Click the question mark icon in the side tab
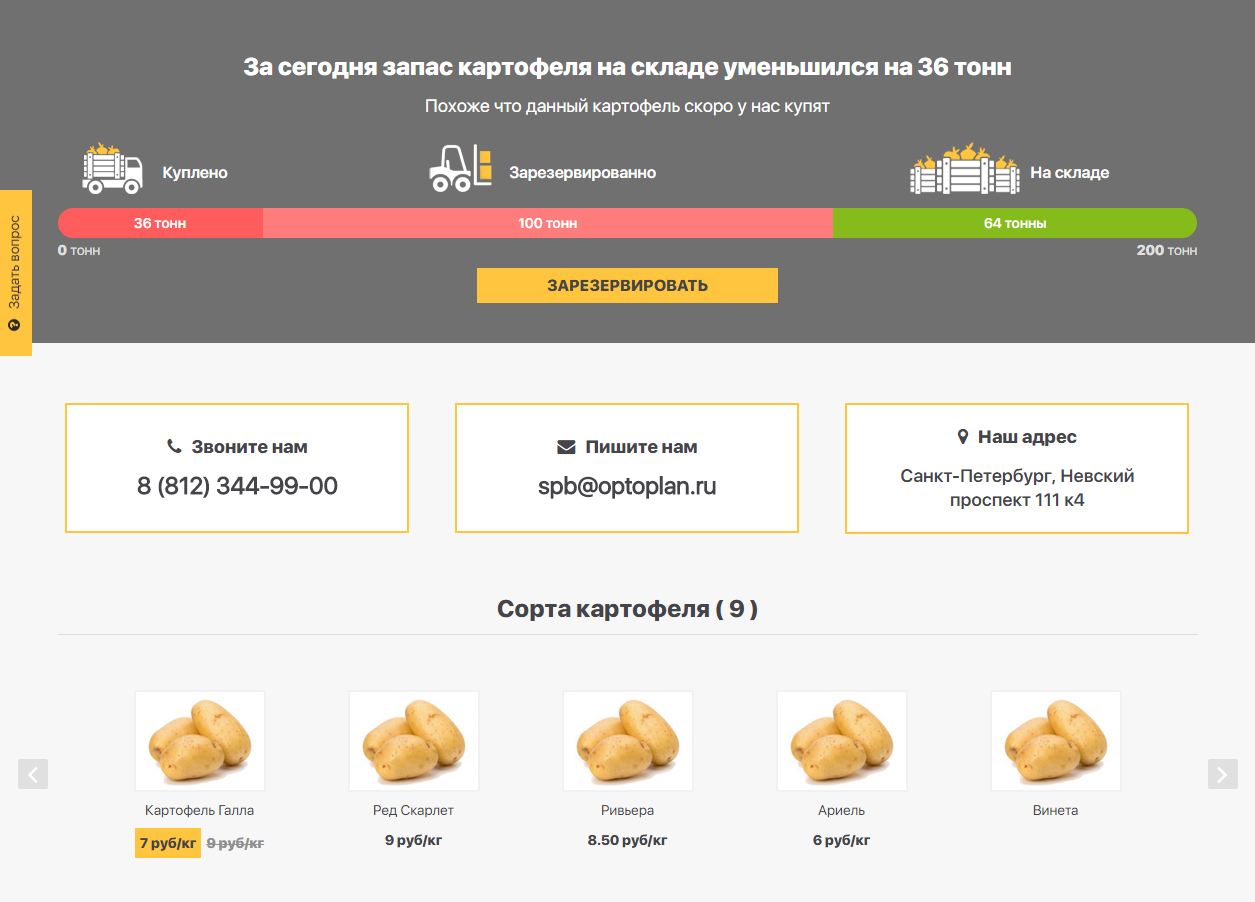The image size is (1255, 902). click(14, 325)
